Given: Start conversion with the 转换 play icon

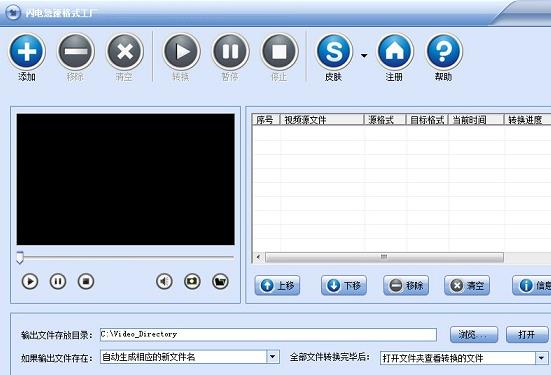Looking at the screenshot, I should [x=181, y=51].
